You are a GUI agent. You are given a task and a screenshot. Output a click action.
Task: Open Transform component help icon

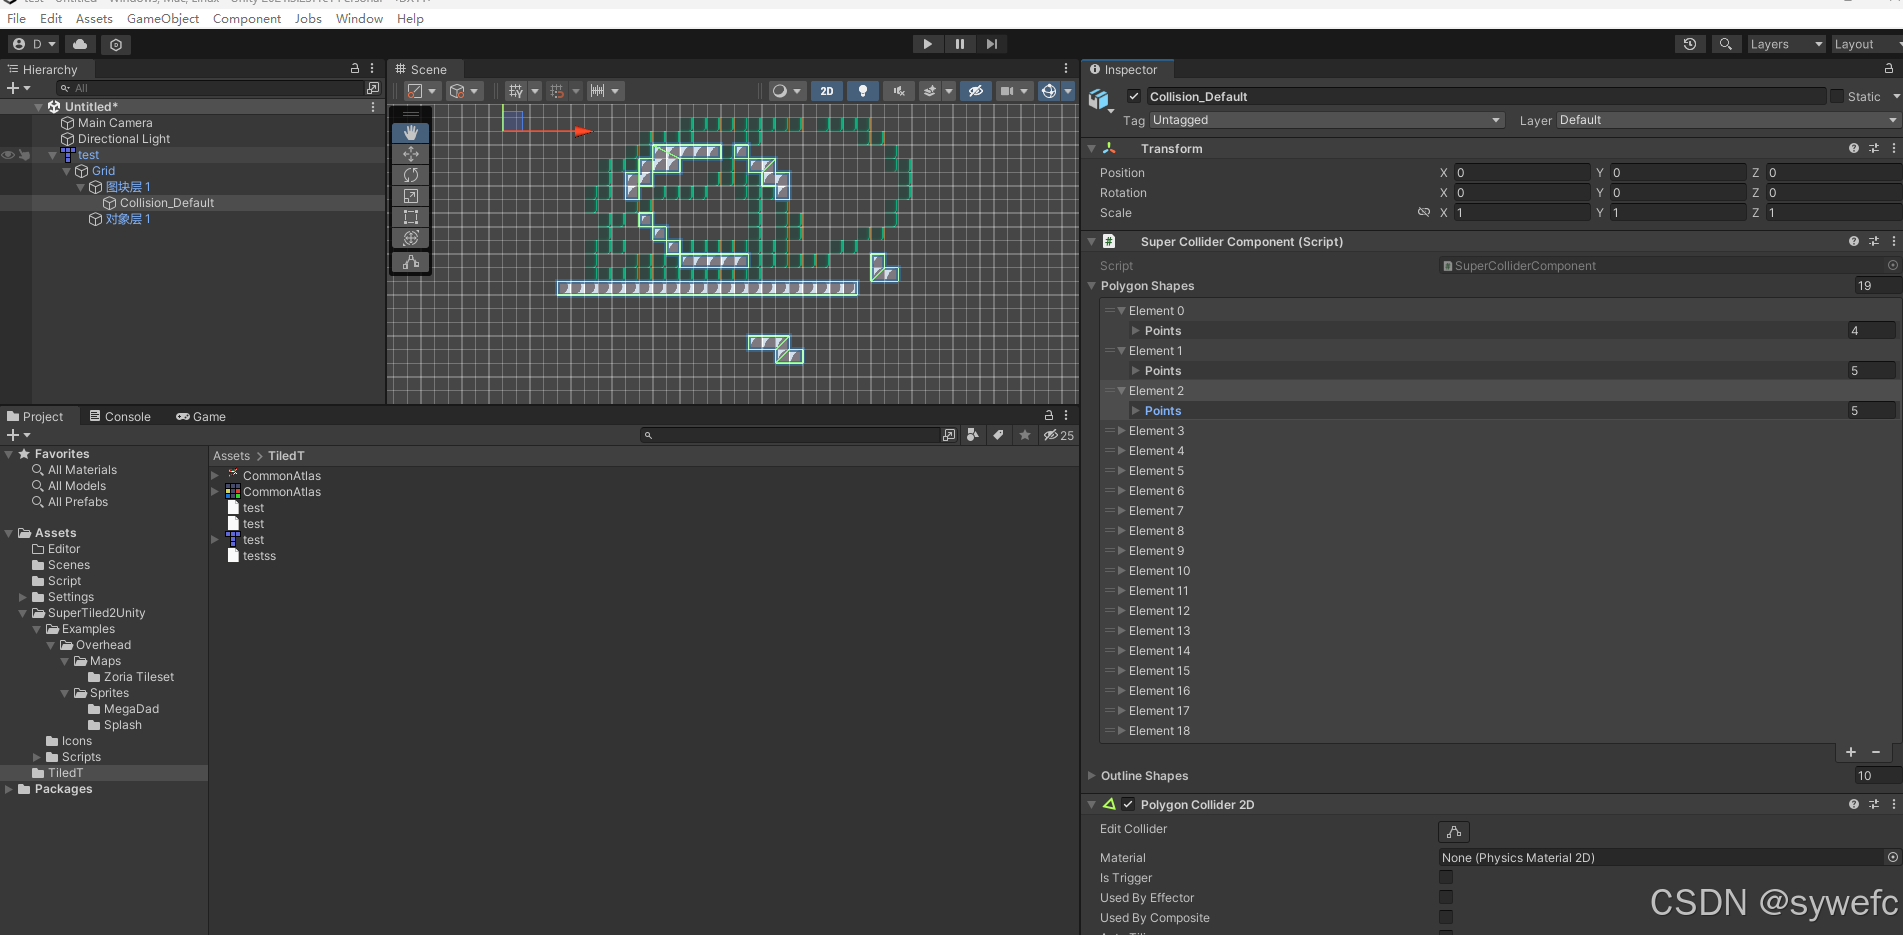pos(1854,148)
